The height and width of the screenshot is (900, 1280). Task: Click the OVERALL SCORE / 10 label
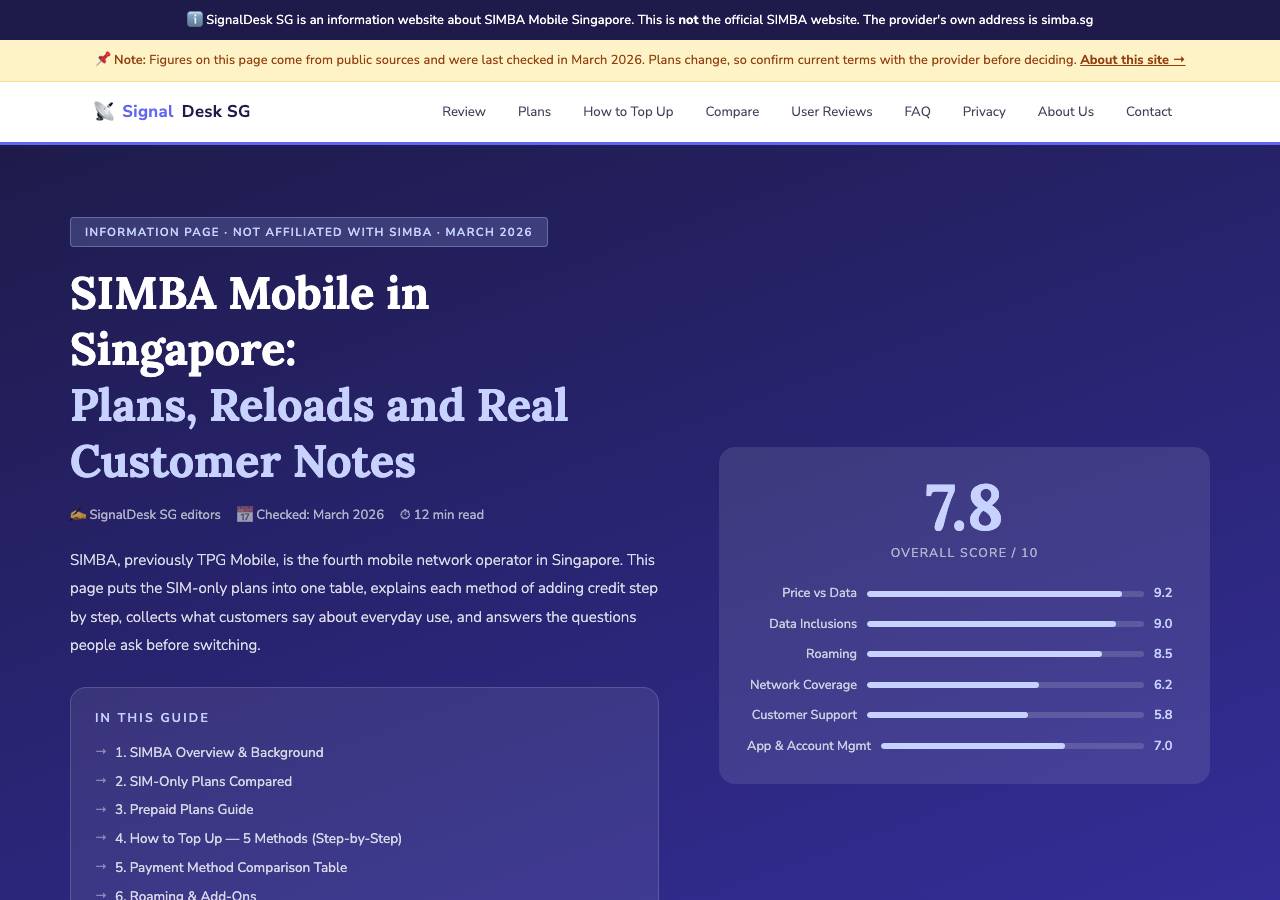964,553
